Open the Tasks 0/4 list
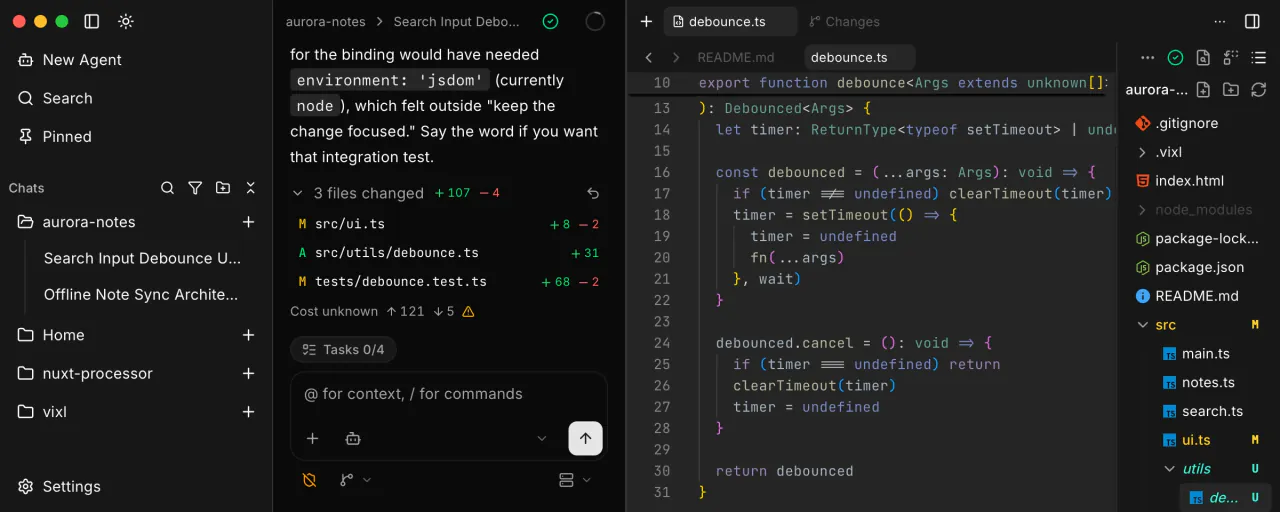Screen dimensions: 1280x512 tap(343, 350)
